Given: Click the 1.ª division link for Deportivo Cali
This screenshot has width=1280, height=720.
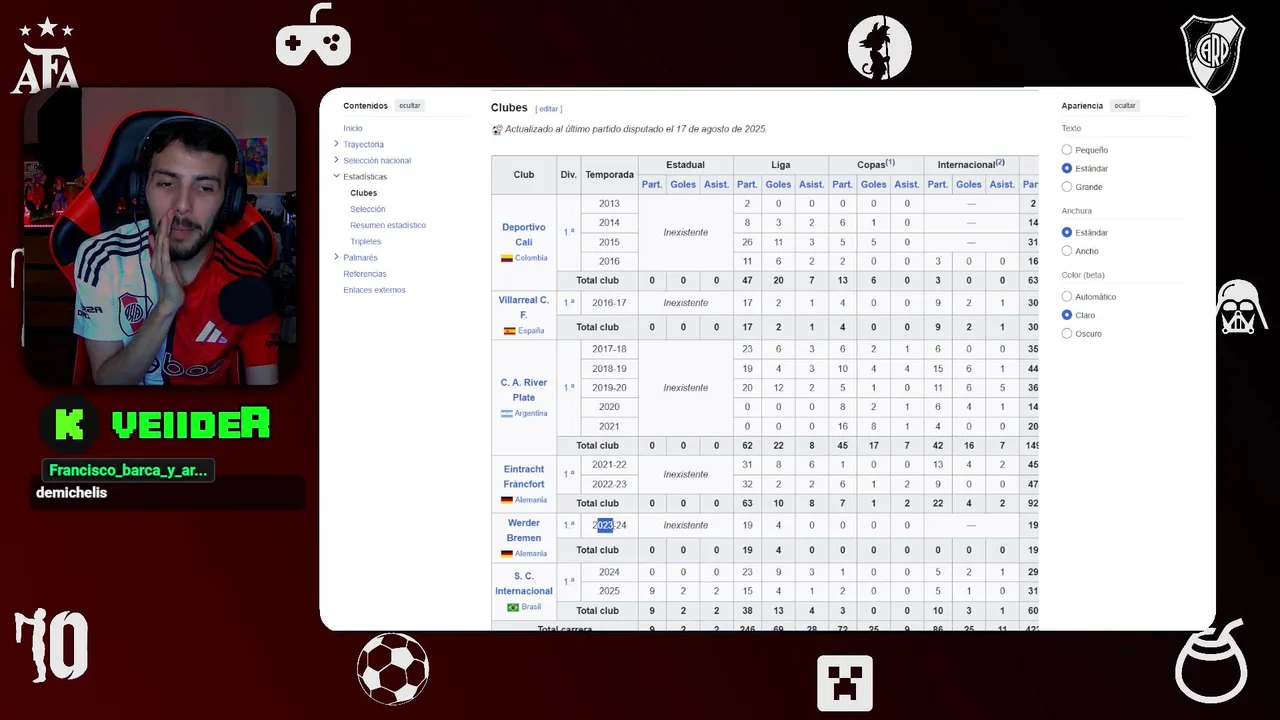Looking at the screenshot, I should (x=569, y=232).
